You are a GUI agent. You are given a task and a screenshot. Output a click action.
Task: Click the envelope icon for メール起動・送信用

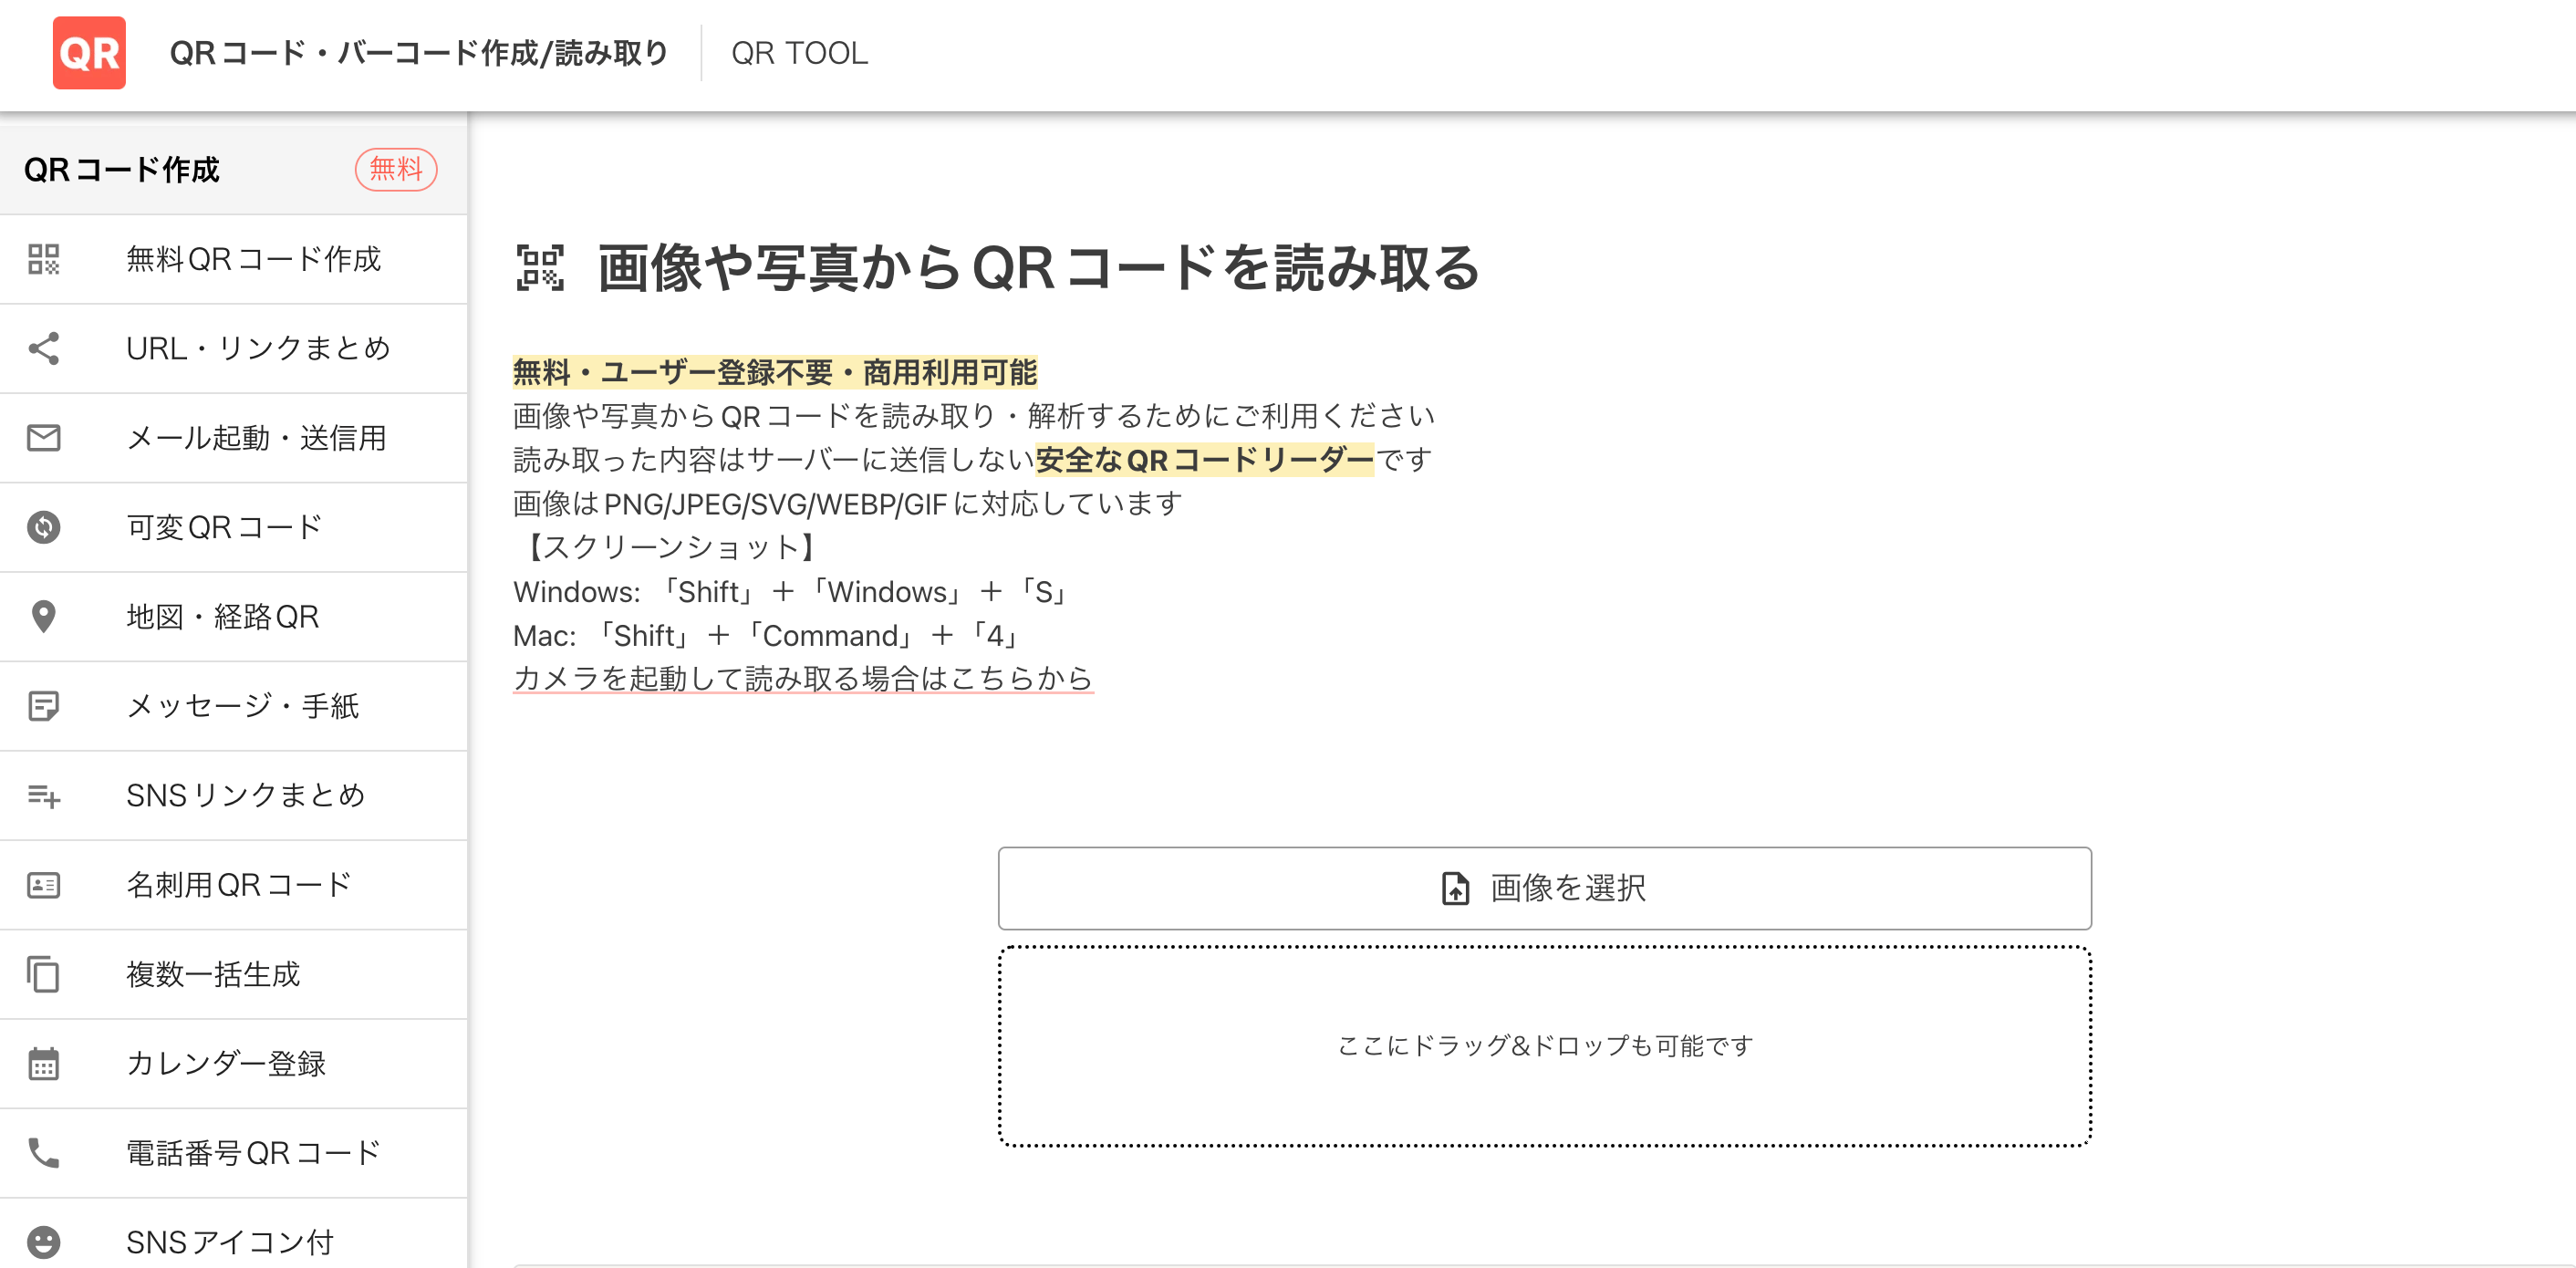pyautogui.click(x=45, y=437)
